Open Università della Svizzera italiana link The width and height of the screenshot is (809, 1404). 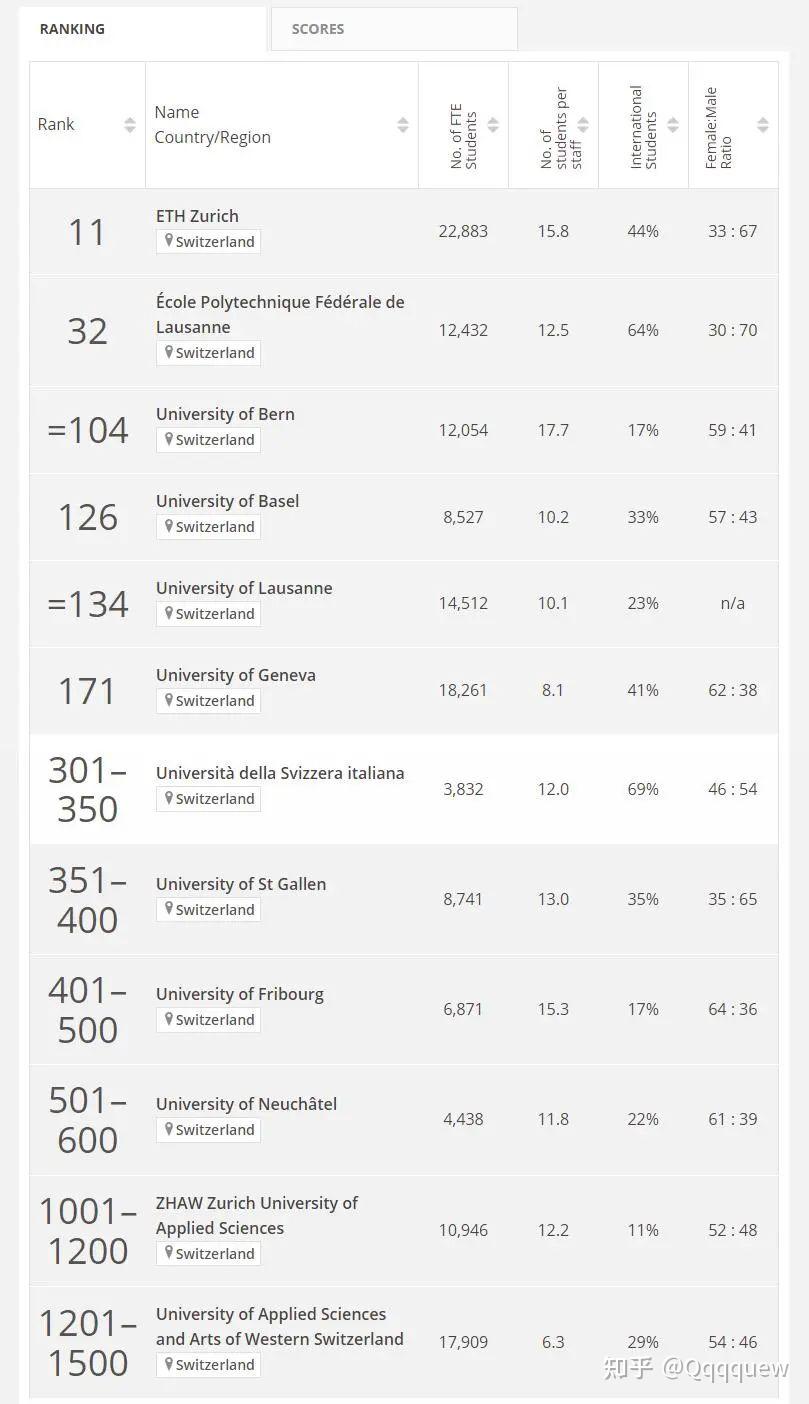click(x=280, y=773)
